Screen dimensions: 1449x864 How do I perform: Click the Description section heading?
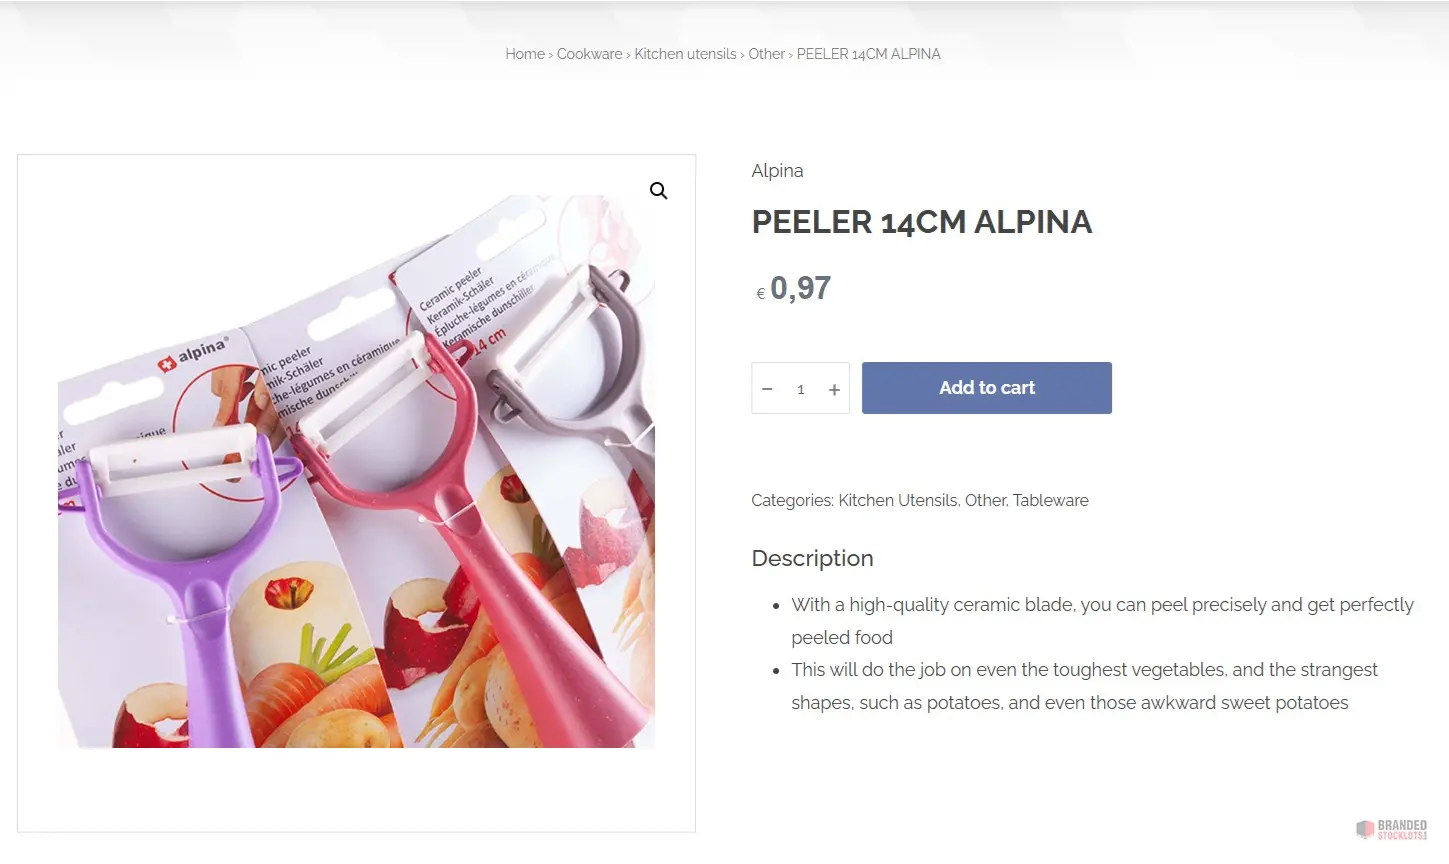point(812,558)
